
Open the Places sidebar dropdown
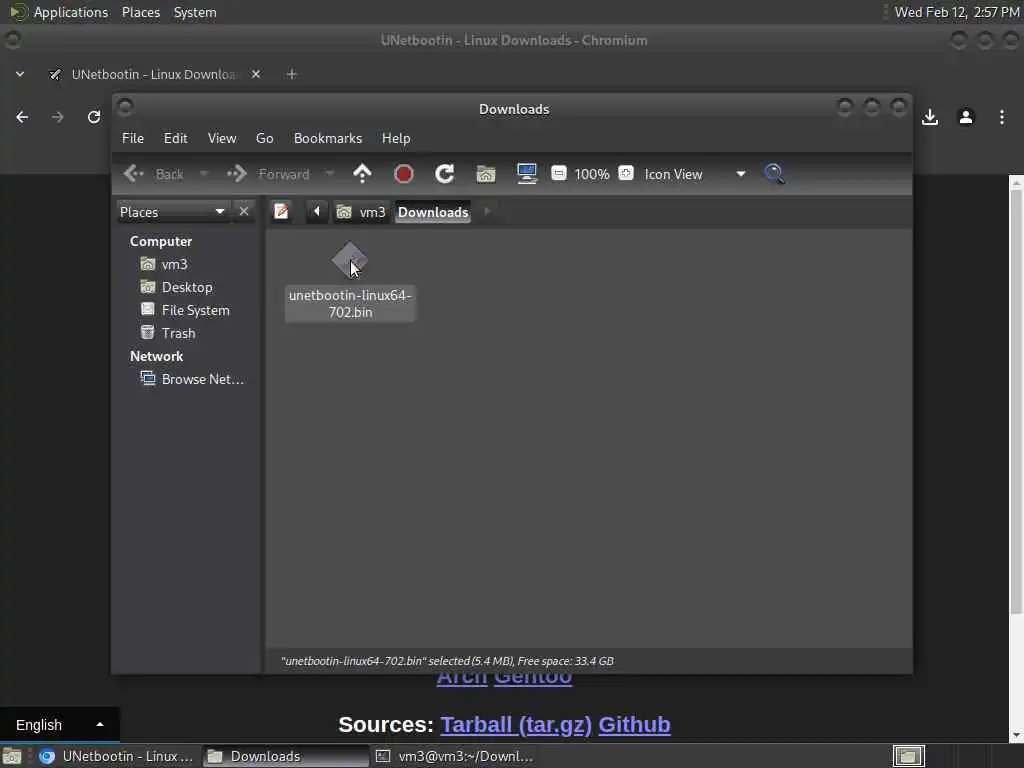173,212
